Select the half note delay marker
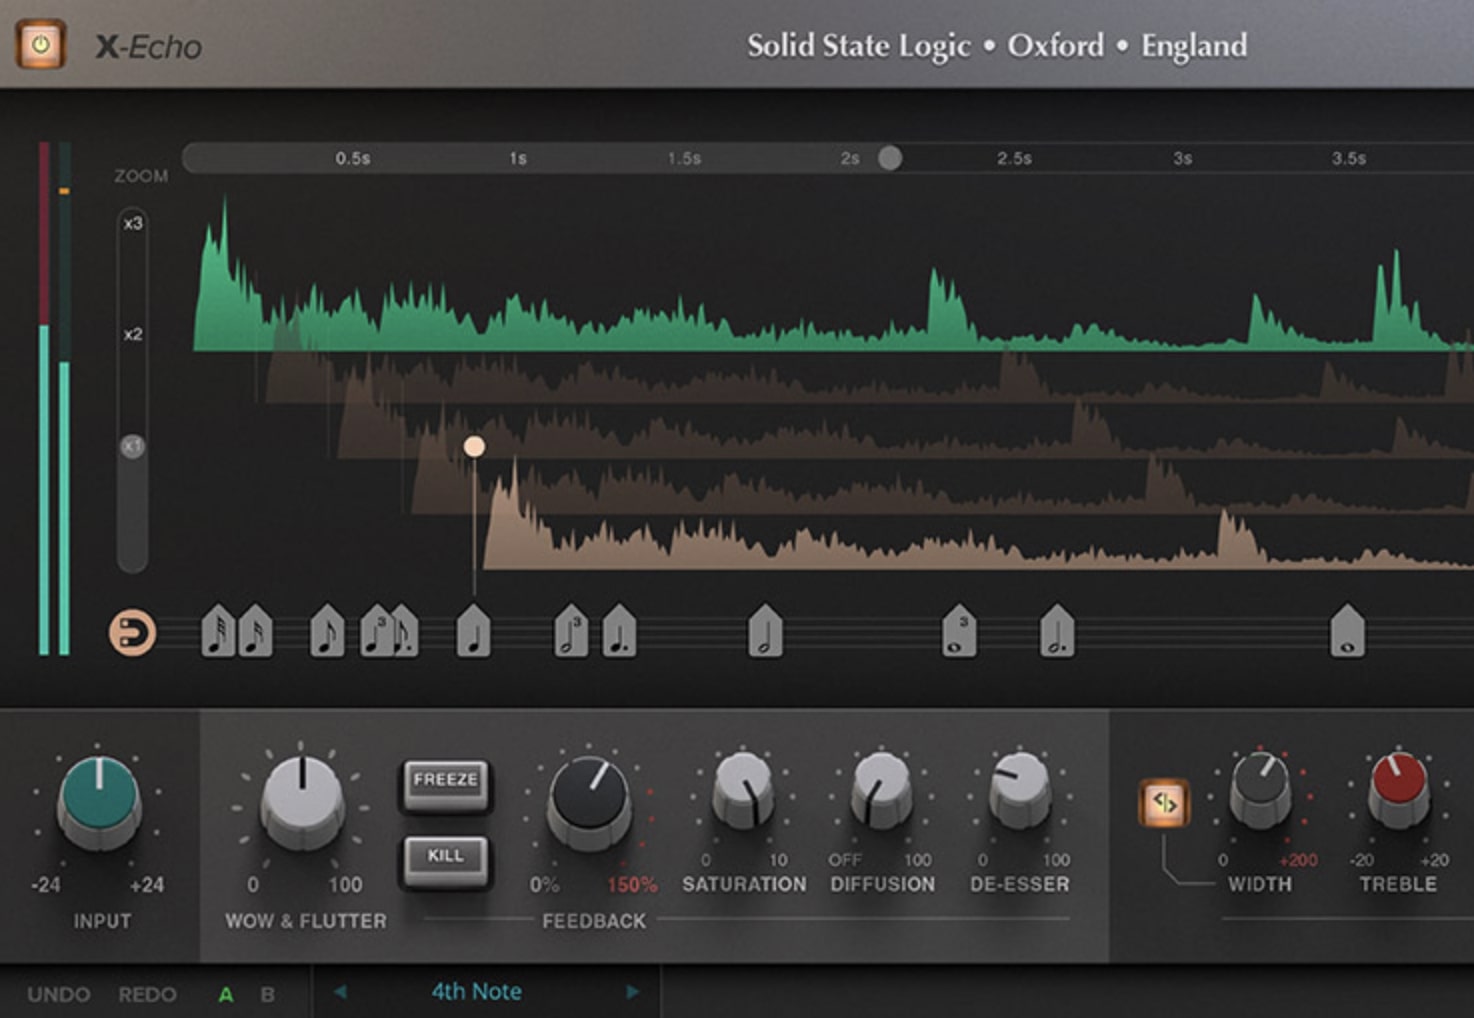 [765, 631]
